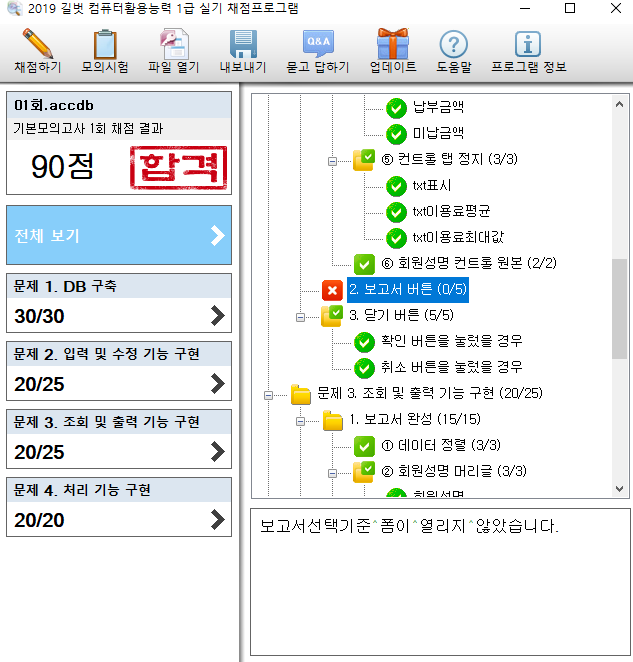Screen dimensions: 633x662
Task: Select the 전체 보기 panel item
Action: coord(118,236)
